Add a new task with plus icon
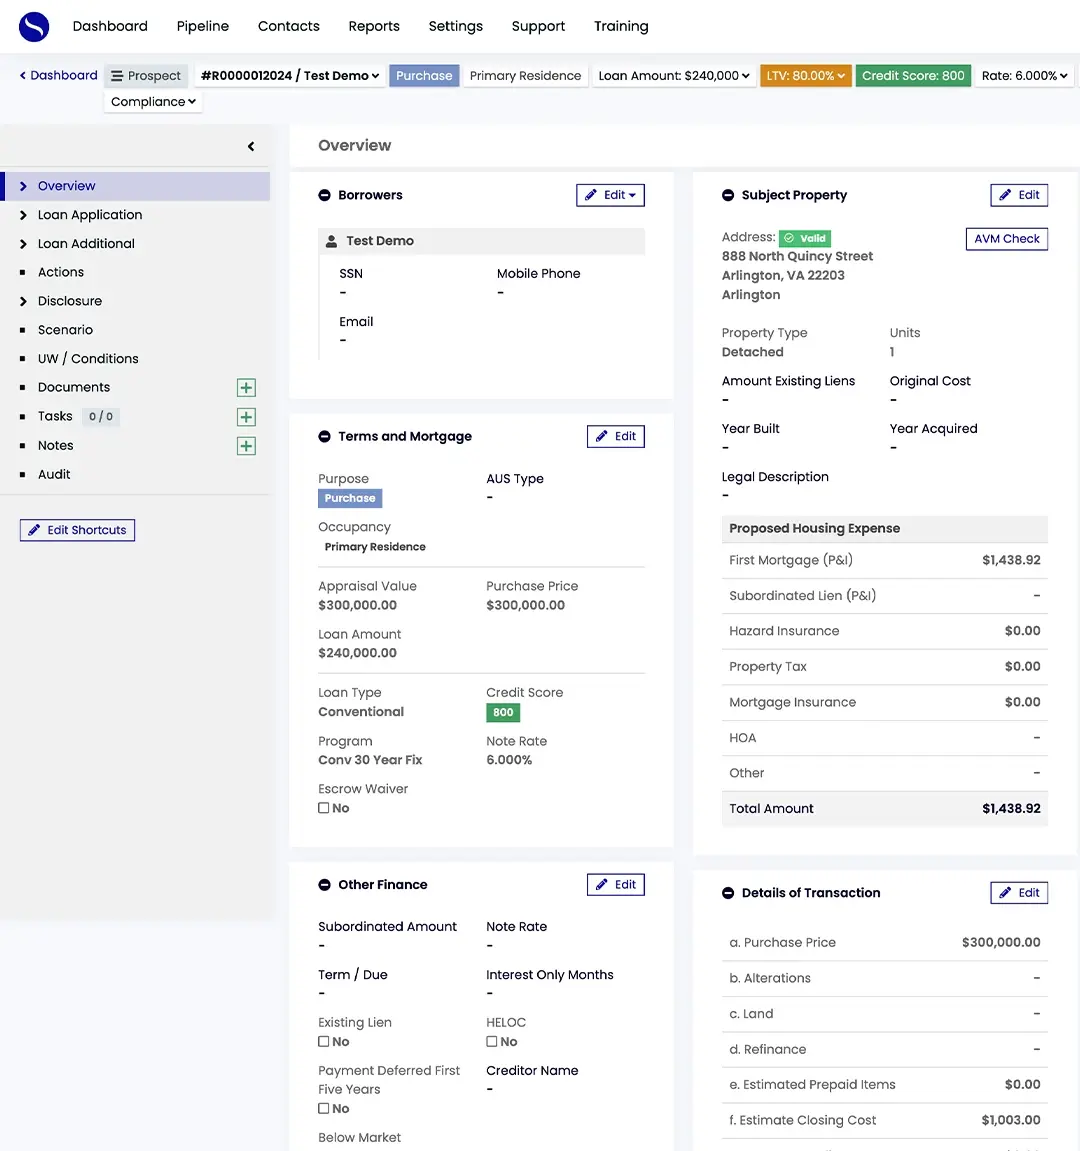This screenshot has width=1080, height=1151. [x=246, y=417]
